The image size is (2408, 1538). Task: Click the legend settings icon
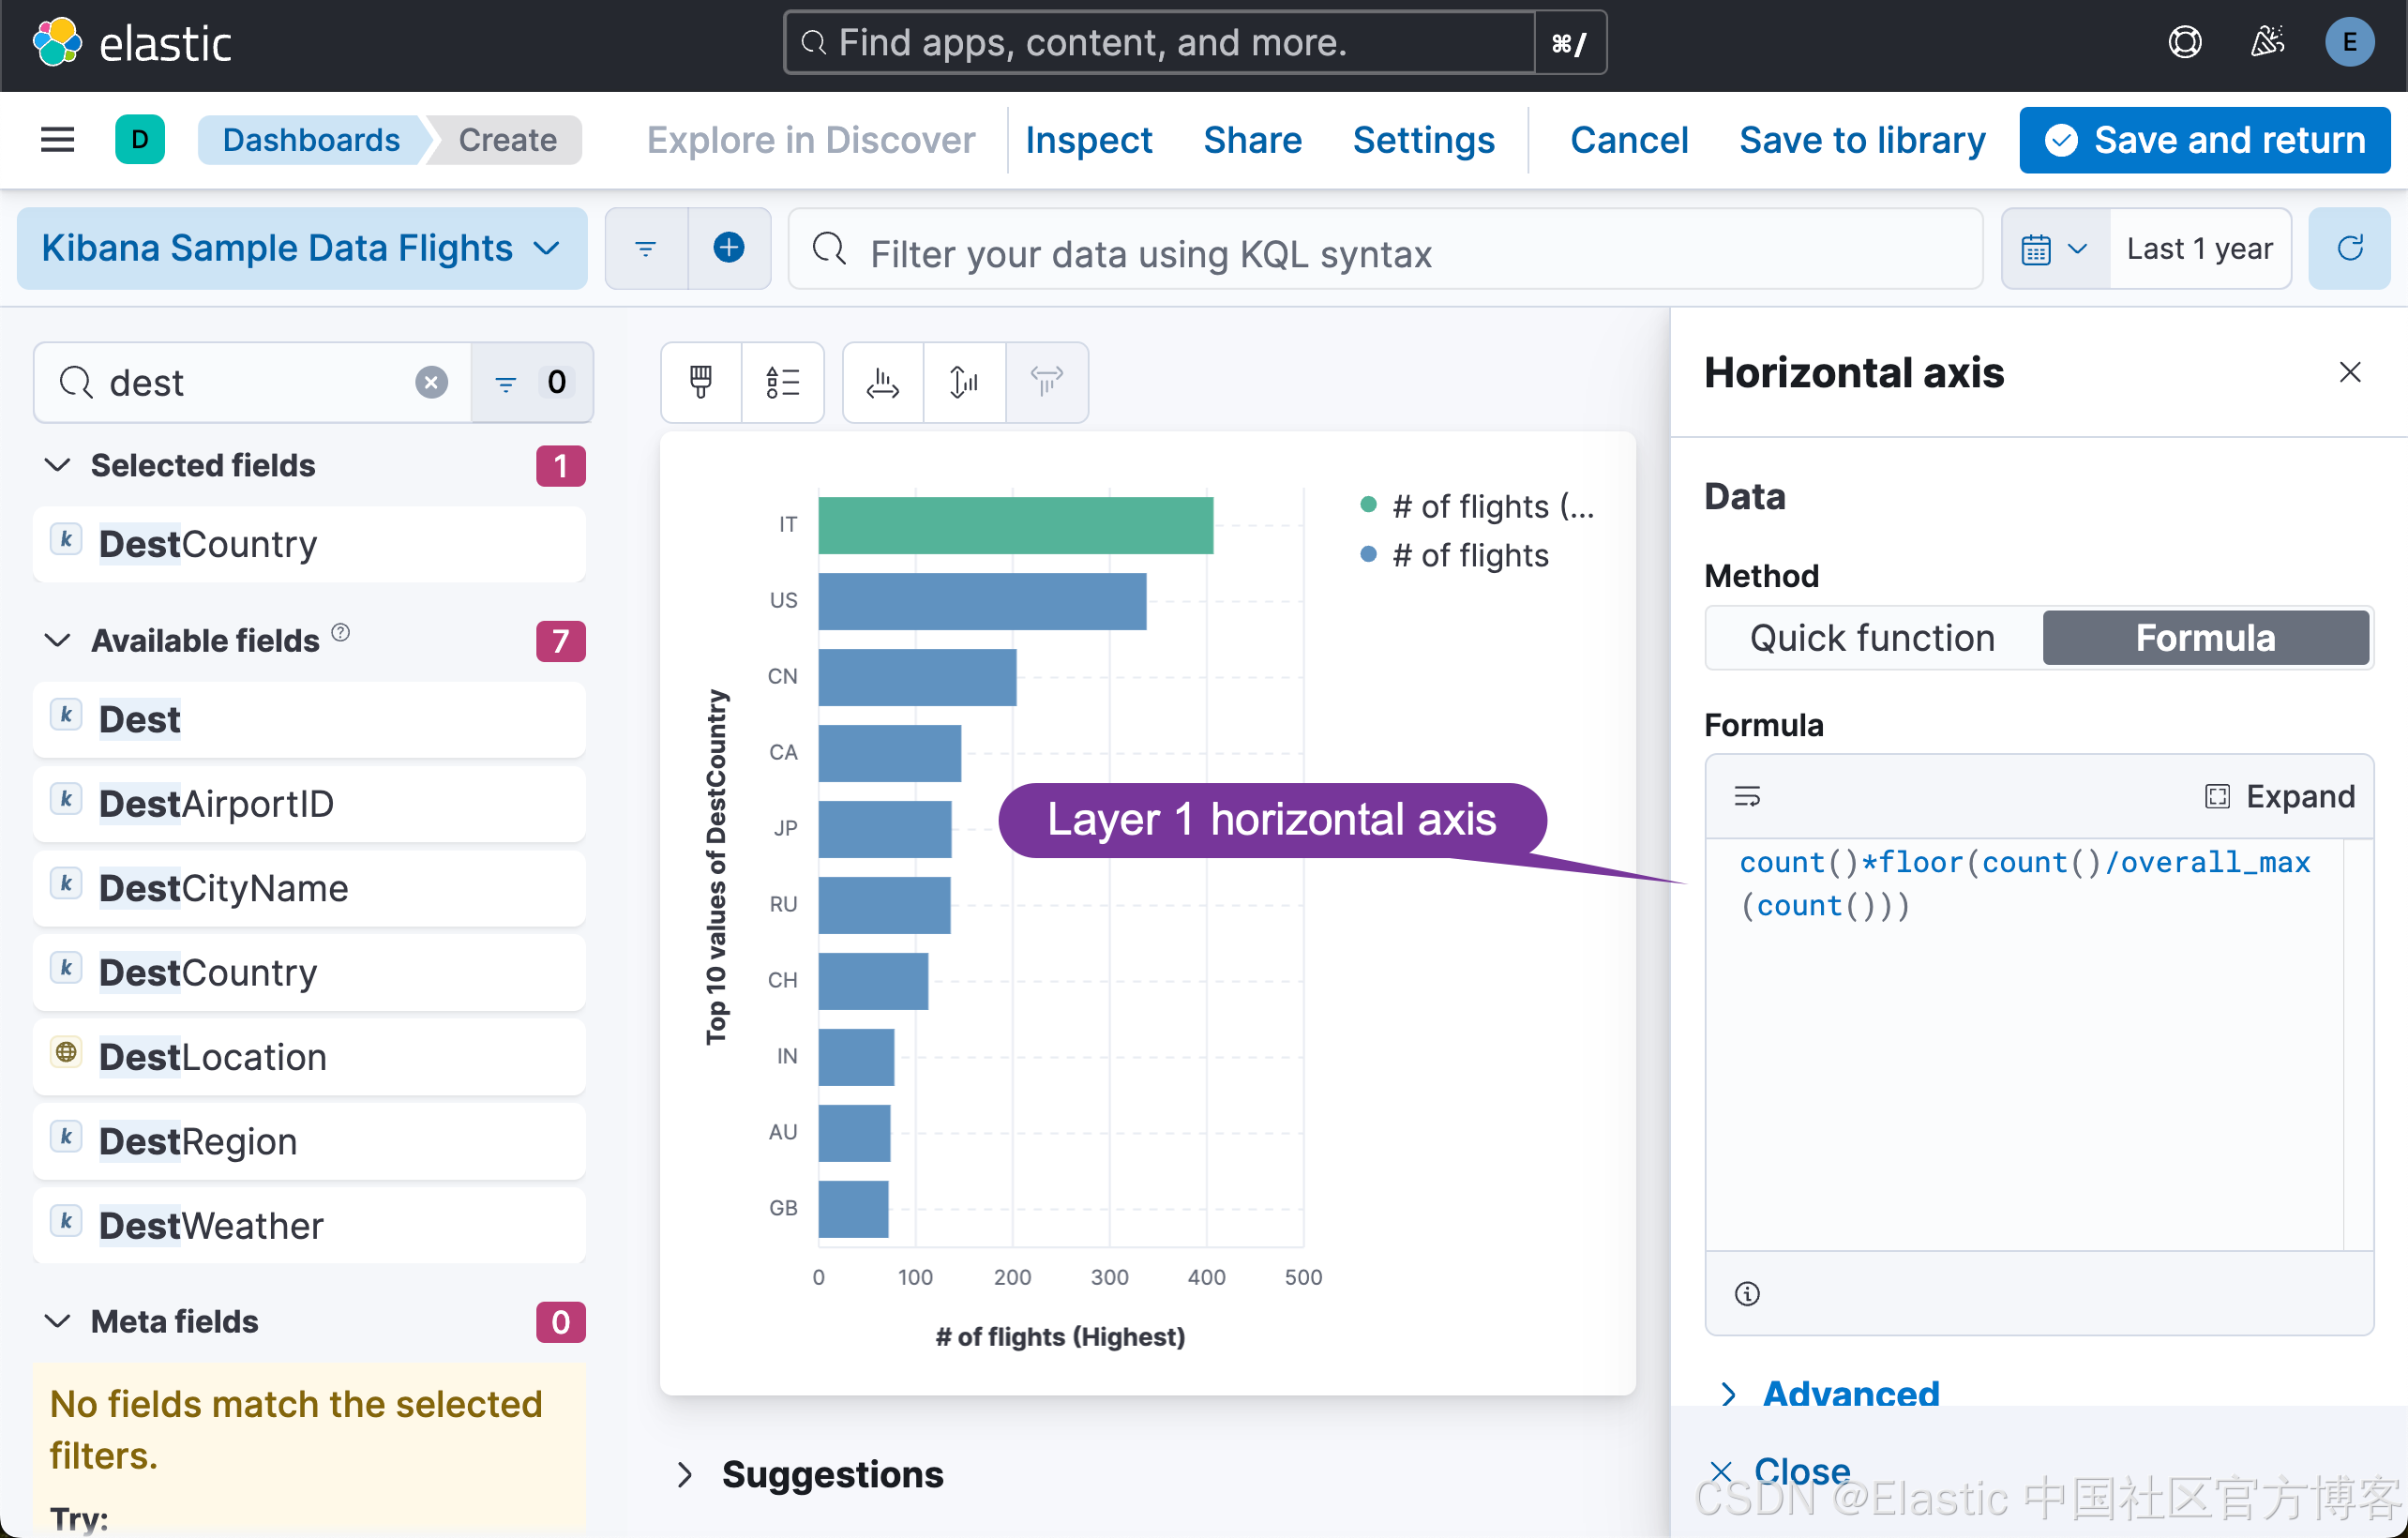[x=782, y=382]
